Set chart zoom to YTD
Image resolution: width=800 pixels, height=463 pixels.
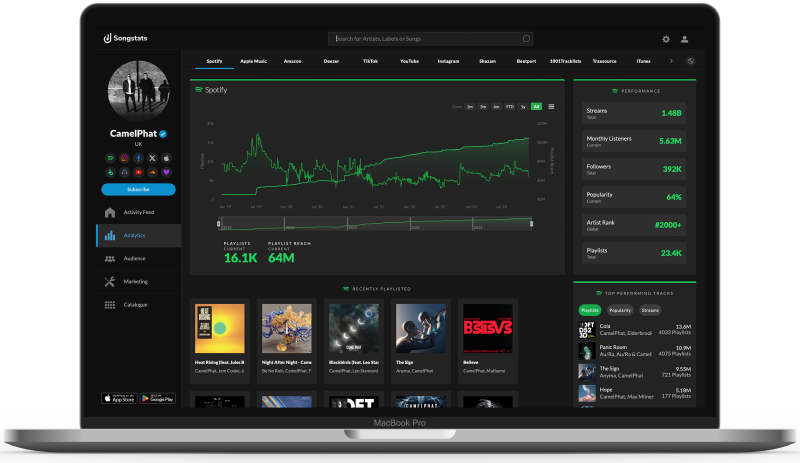510,107
